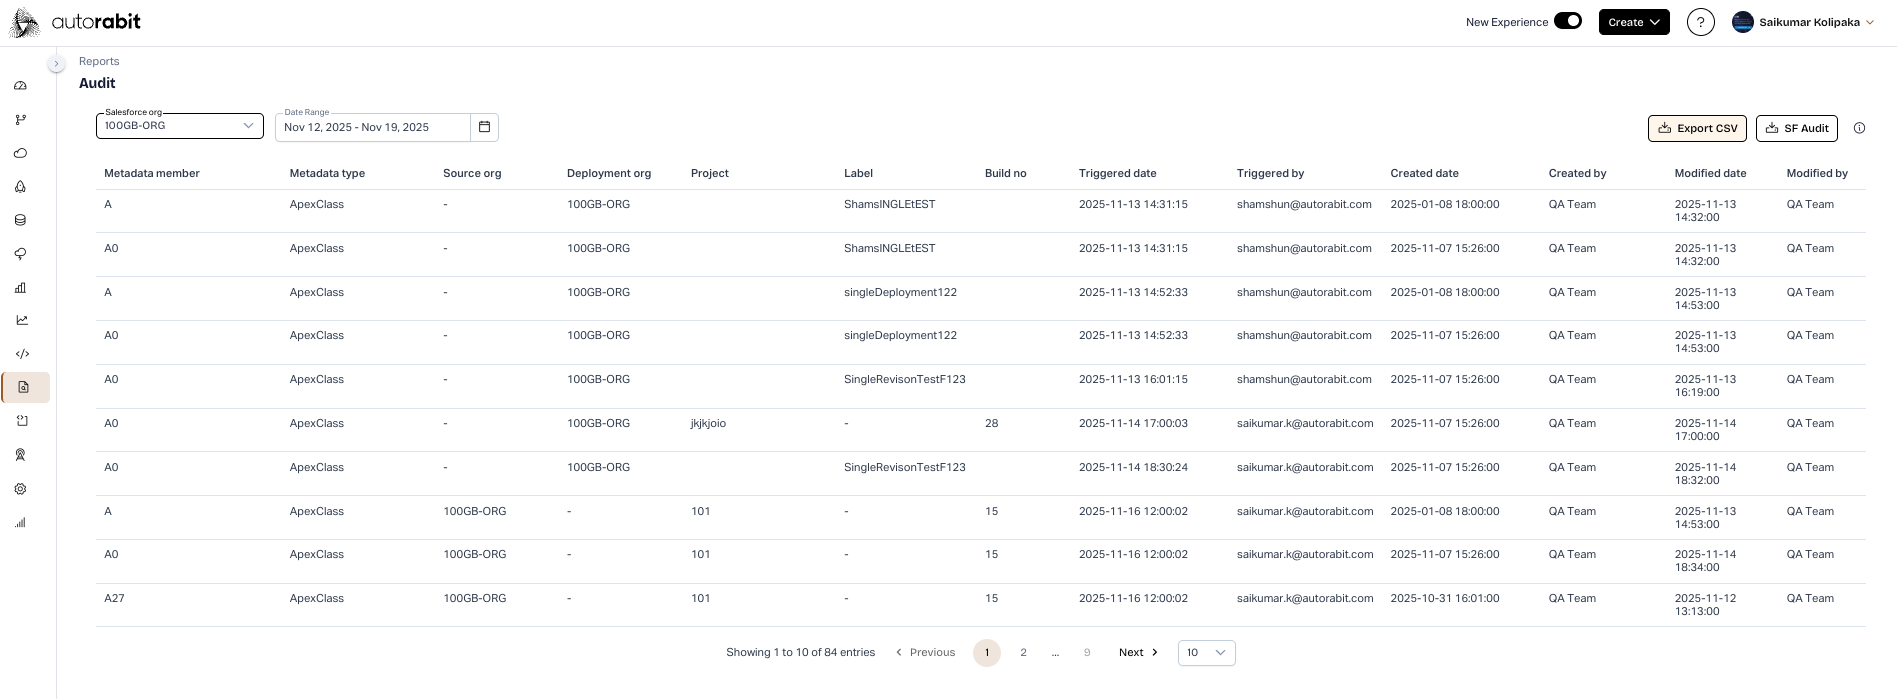Image resolution: width=1897 pixels, height=699 pixels.
Task: Click the rocket deployment icon in sidebar
Action: point(20,187)
